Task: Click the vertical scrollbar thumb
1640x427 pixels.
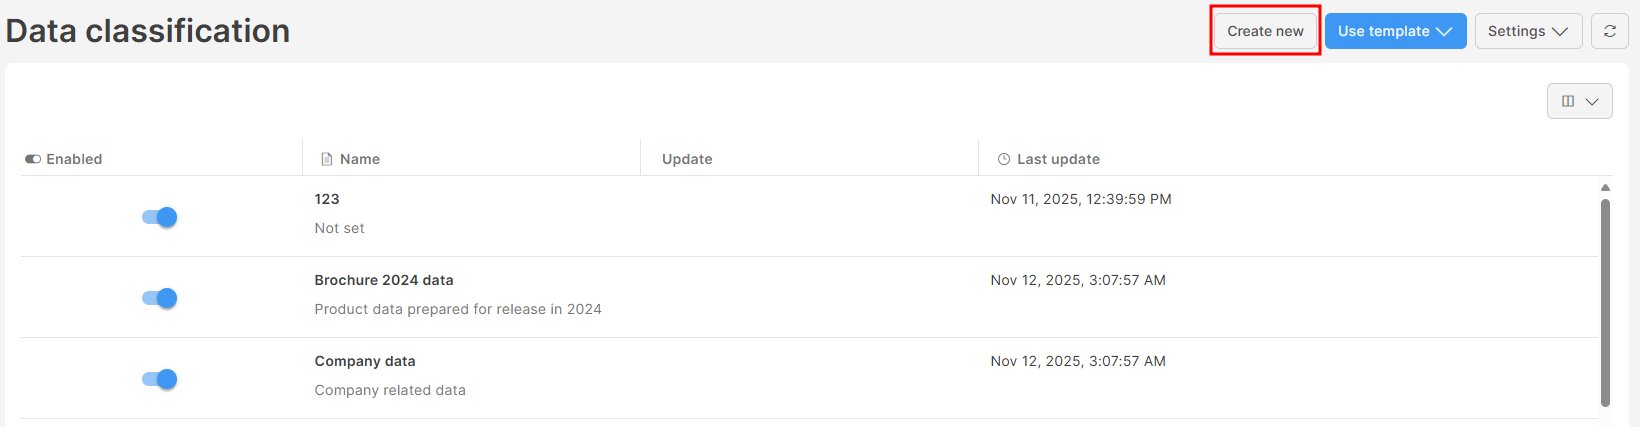Action: pyautogui.click(x=1605, y=300)
